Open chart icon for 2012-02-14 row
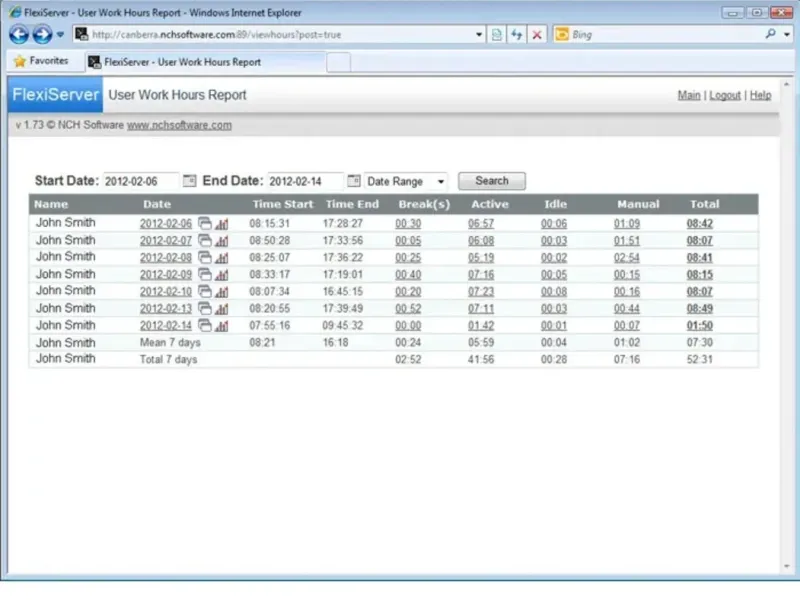 [x=221, y=326]
